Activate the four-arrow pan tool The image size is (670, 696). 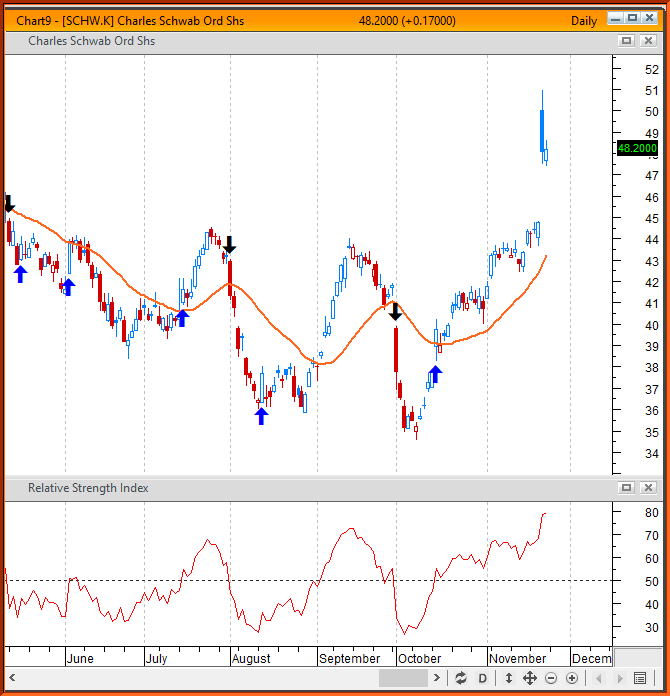(x=530, y=678)
